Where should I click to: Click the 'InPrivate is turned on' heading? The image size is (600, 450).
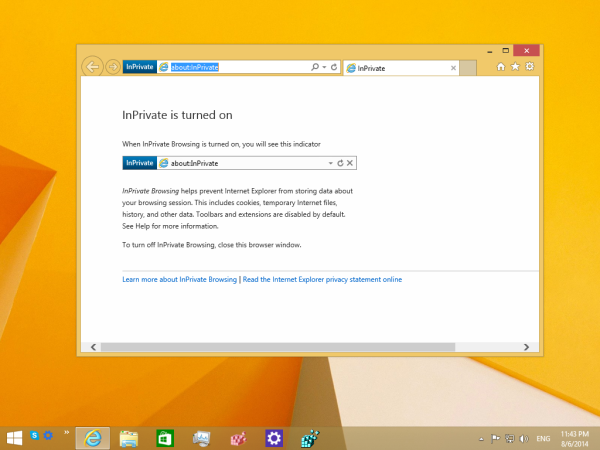(177, 115)
